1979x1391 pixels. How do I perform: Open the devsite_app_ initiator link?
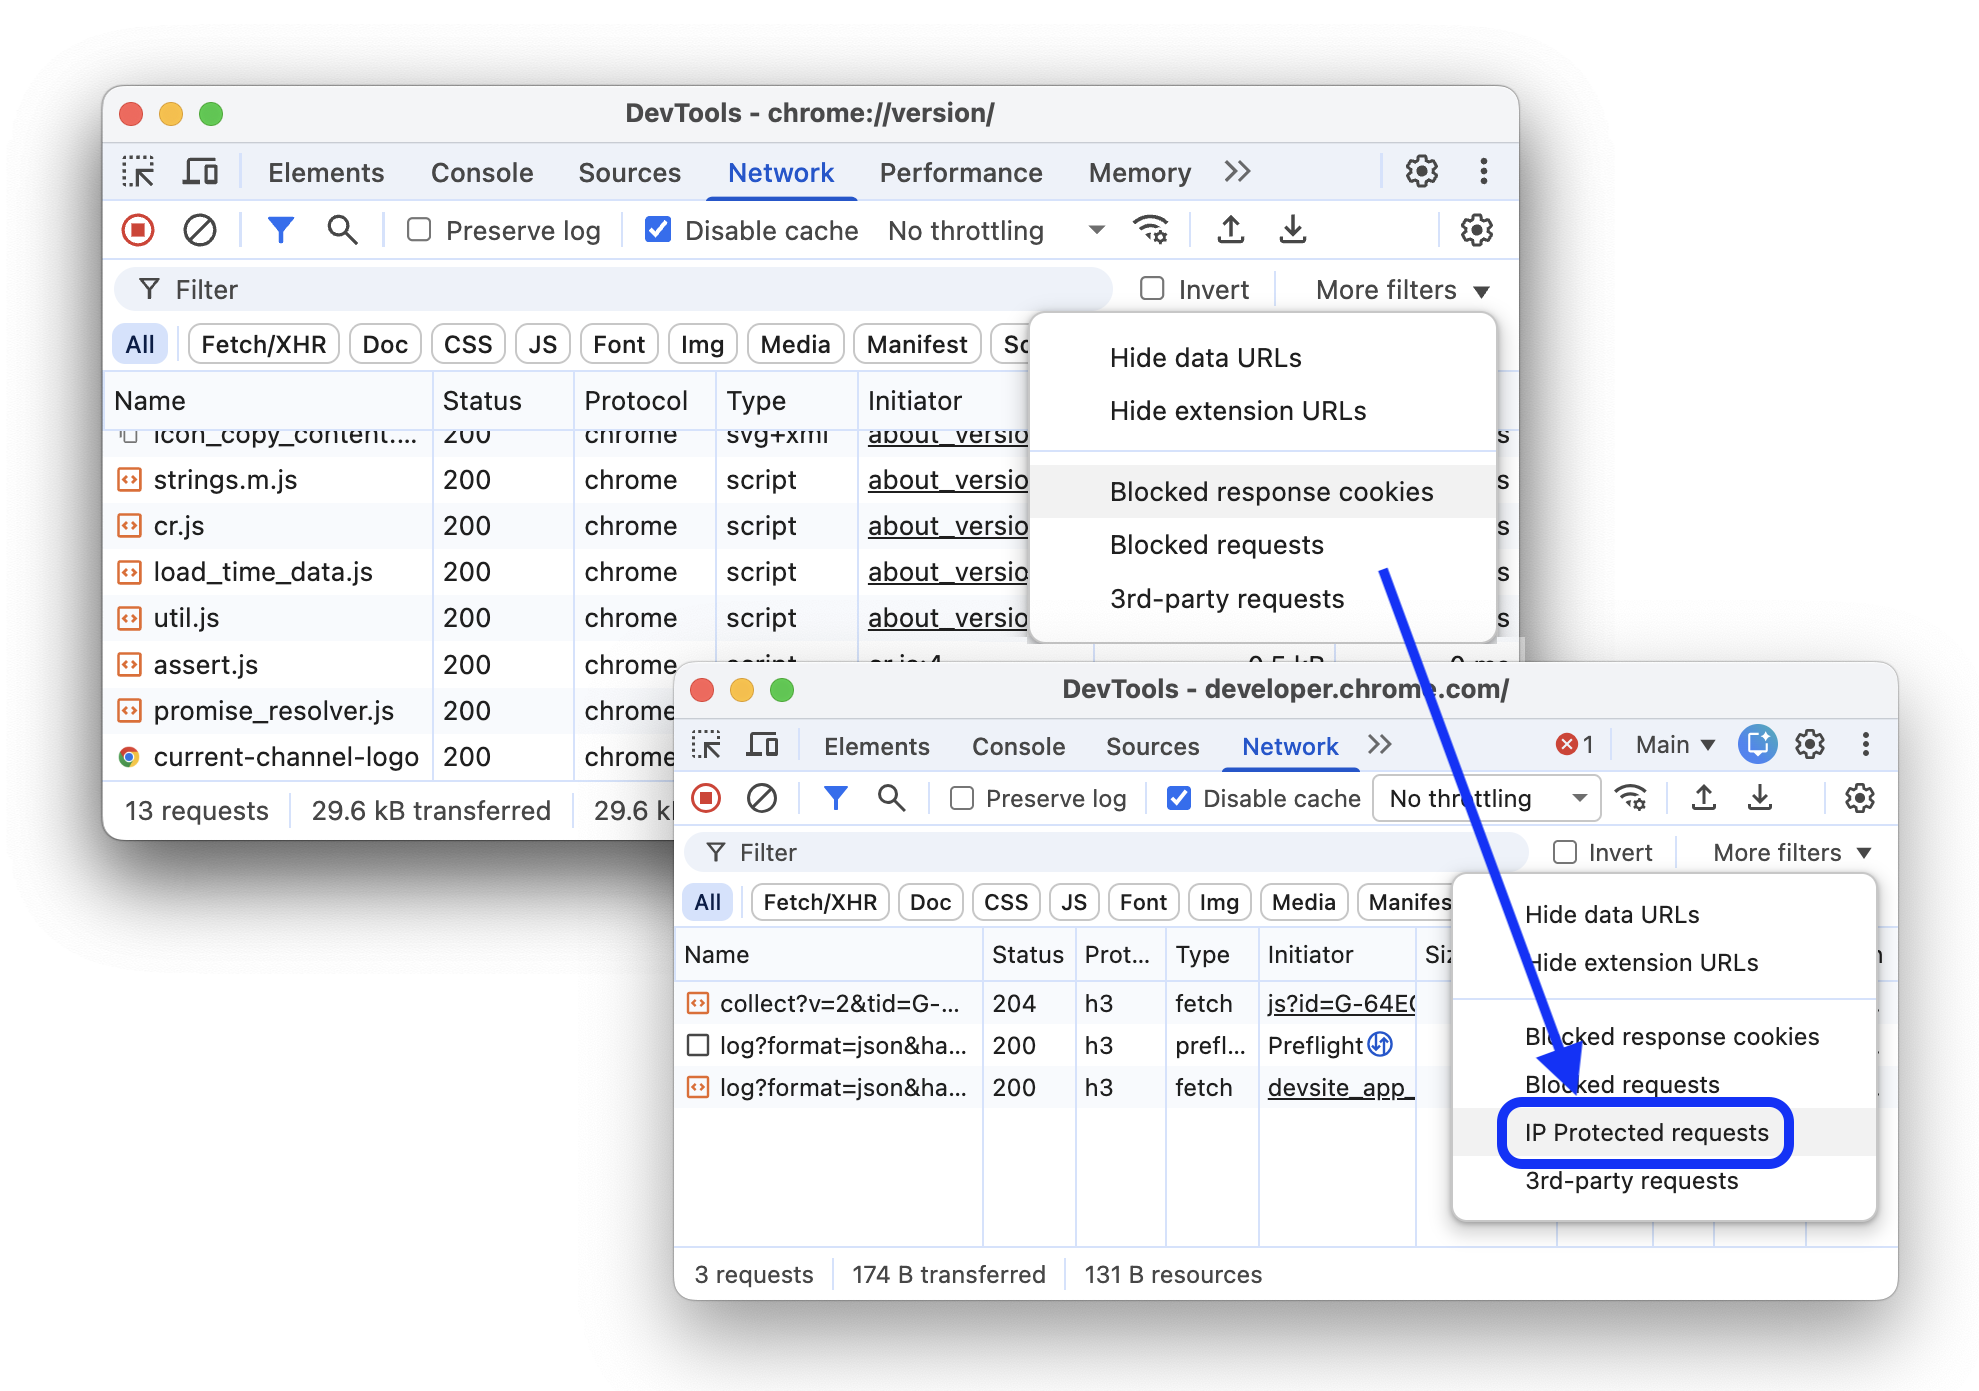(1340, 1087)
